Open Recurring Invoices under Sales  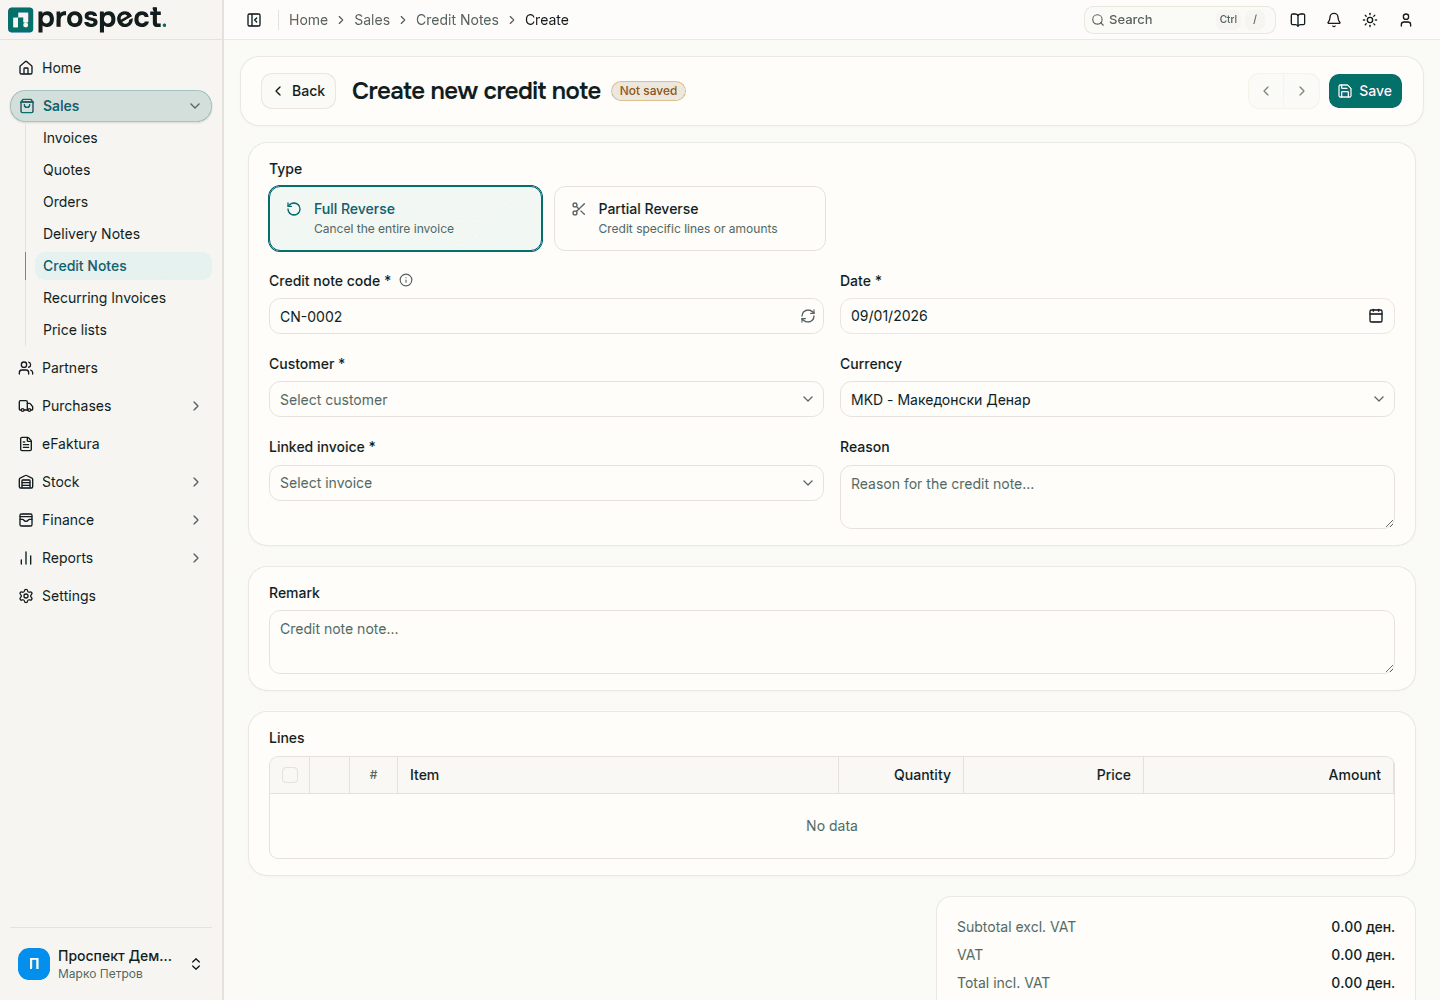(x=123, y=298)
